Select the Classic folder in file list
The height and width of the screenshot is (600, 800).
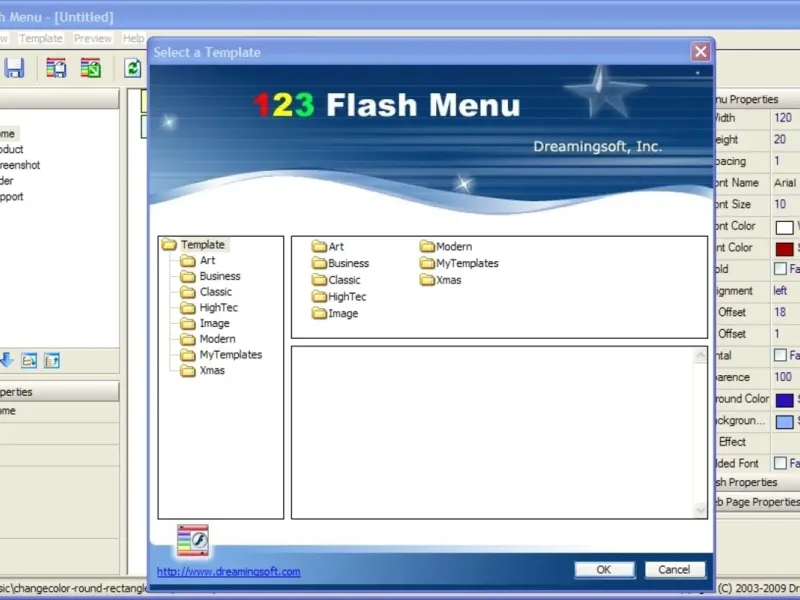click(x=336, y=280)
